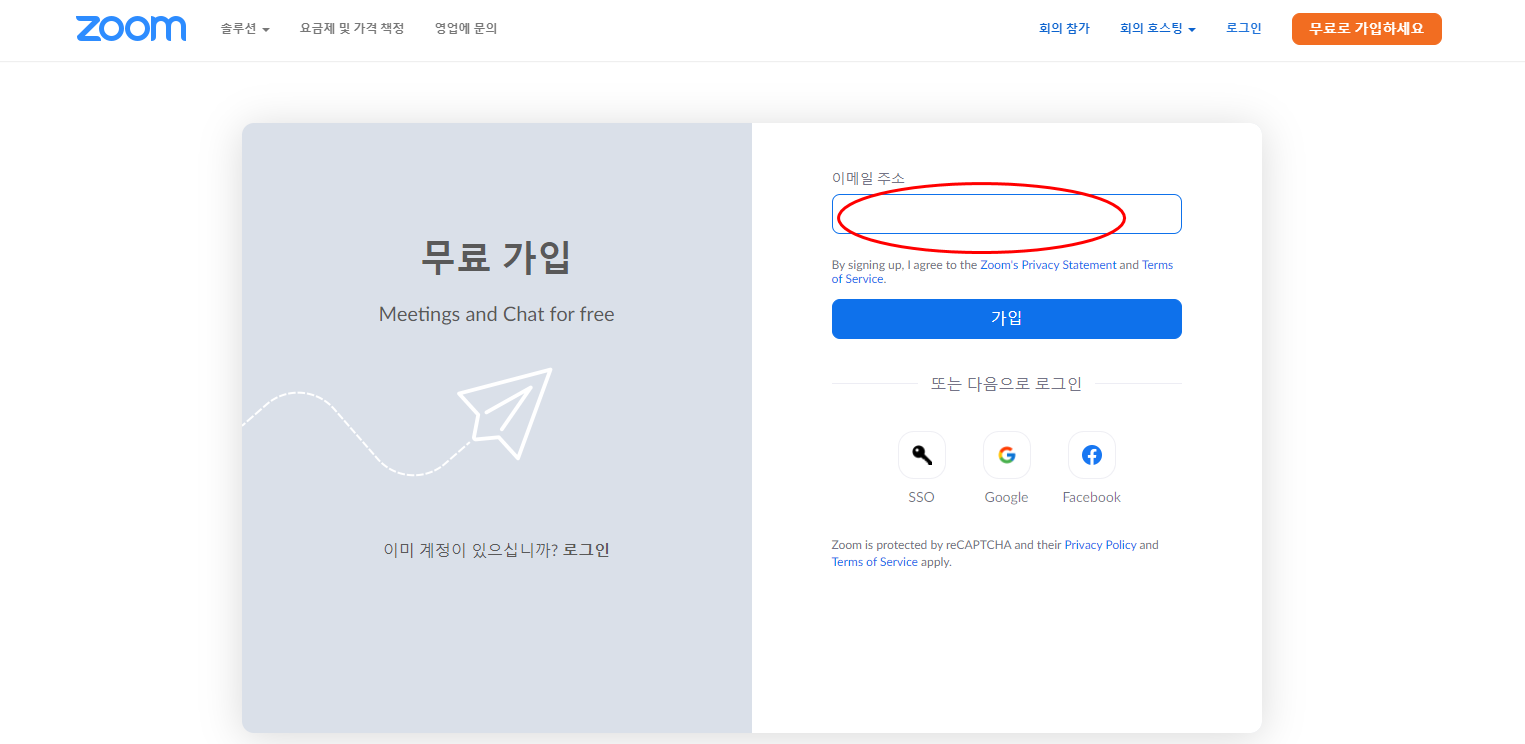Open reCAPTCHA Privacy Policy link
The width and height of the screenshot is (1525, 744).
pyautogui.click(x=1100, y=545)
